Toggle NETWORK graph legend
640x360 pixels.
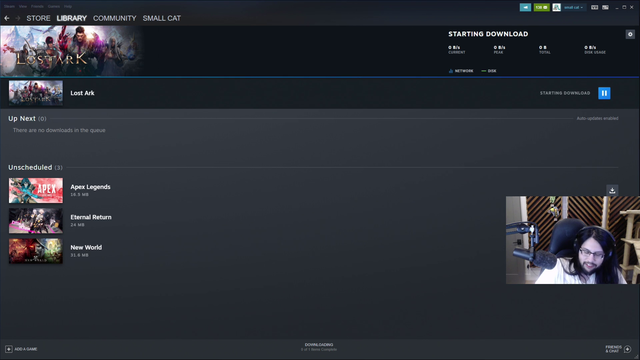(461, 71)
